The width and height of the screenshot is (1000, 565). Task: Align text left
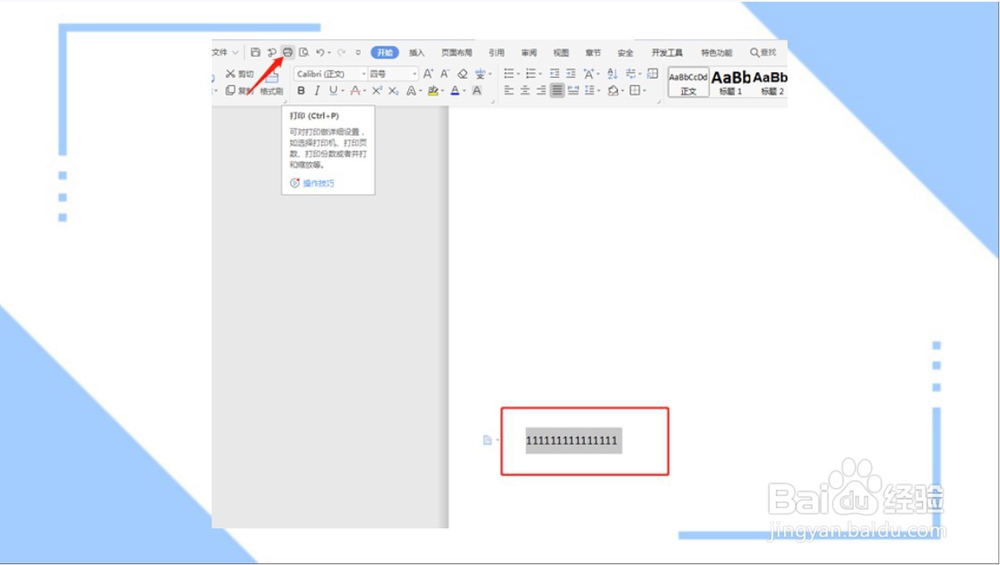pos(509,91)
